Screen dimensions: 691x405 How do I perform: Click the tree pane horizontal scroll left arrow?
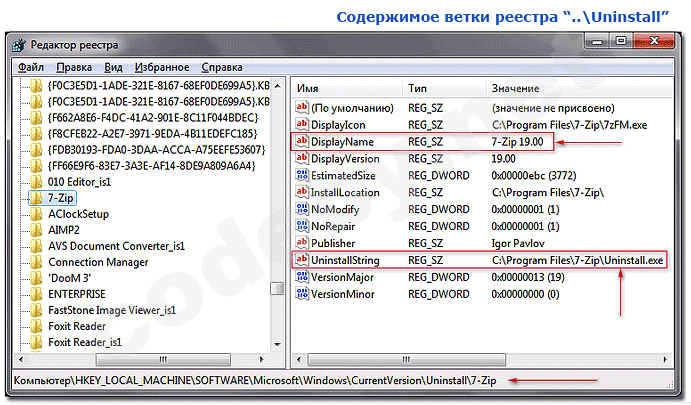(21, 359)
